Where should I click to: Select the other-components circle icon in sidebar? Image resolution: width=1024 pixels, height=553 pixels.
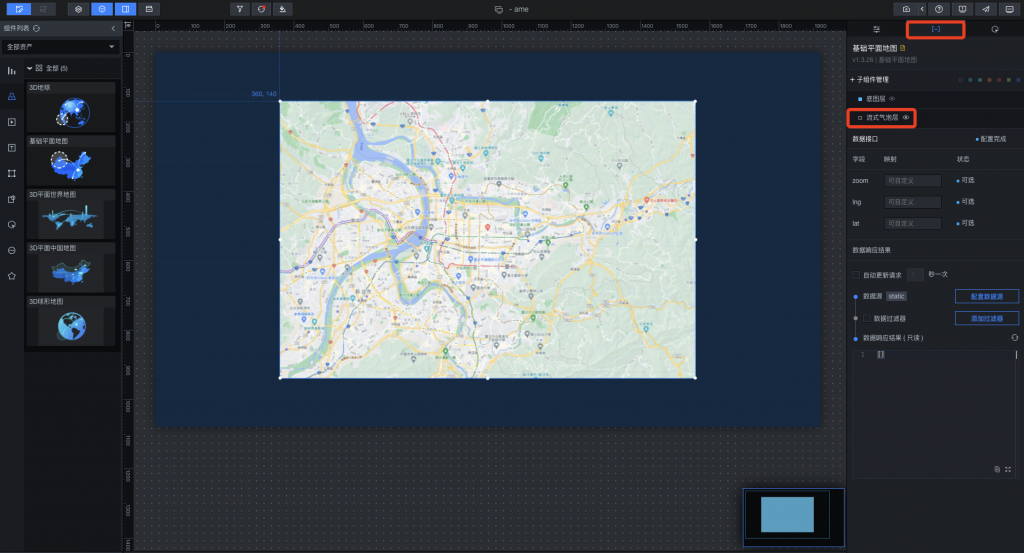click(x=12, y=250)
